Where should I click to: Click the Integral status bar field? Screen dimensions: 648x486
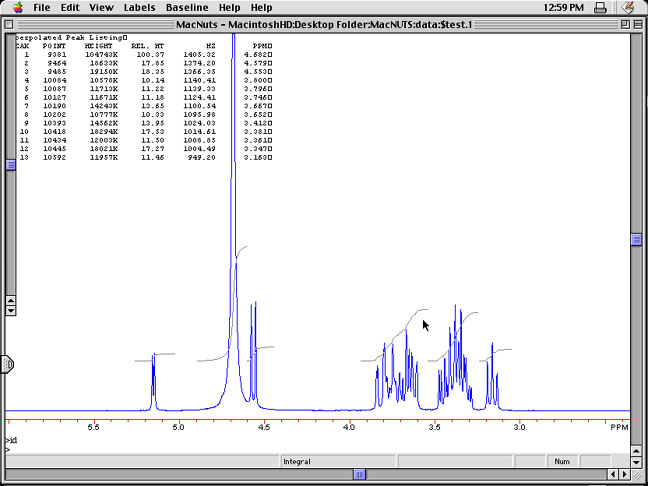pyautogui.click(x=297, y=461)
